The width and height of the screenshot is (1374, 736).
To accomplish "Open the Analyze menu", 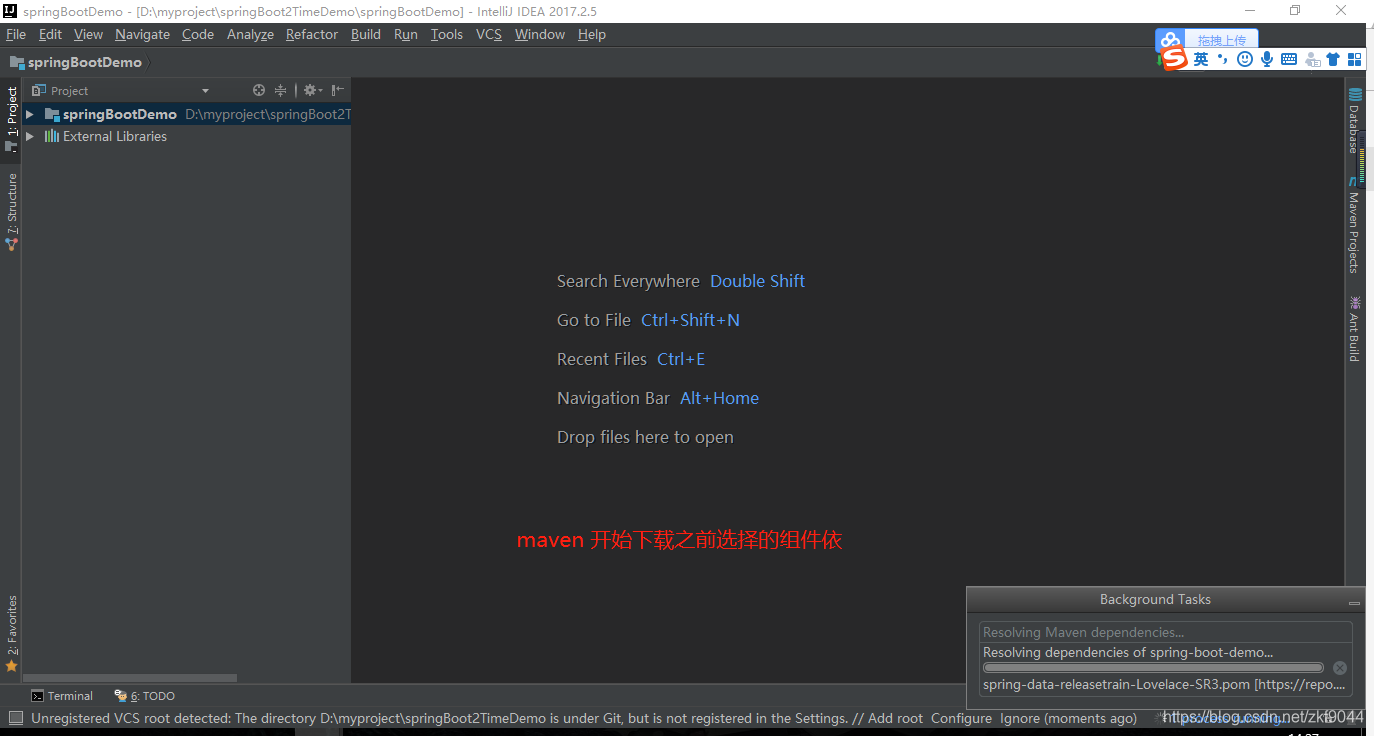I will [250, 34].
